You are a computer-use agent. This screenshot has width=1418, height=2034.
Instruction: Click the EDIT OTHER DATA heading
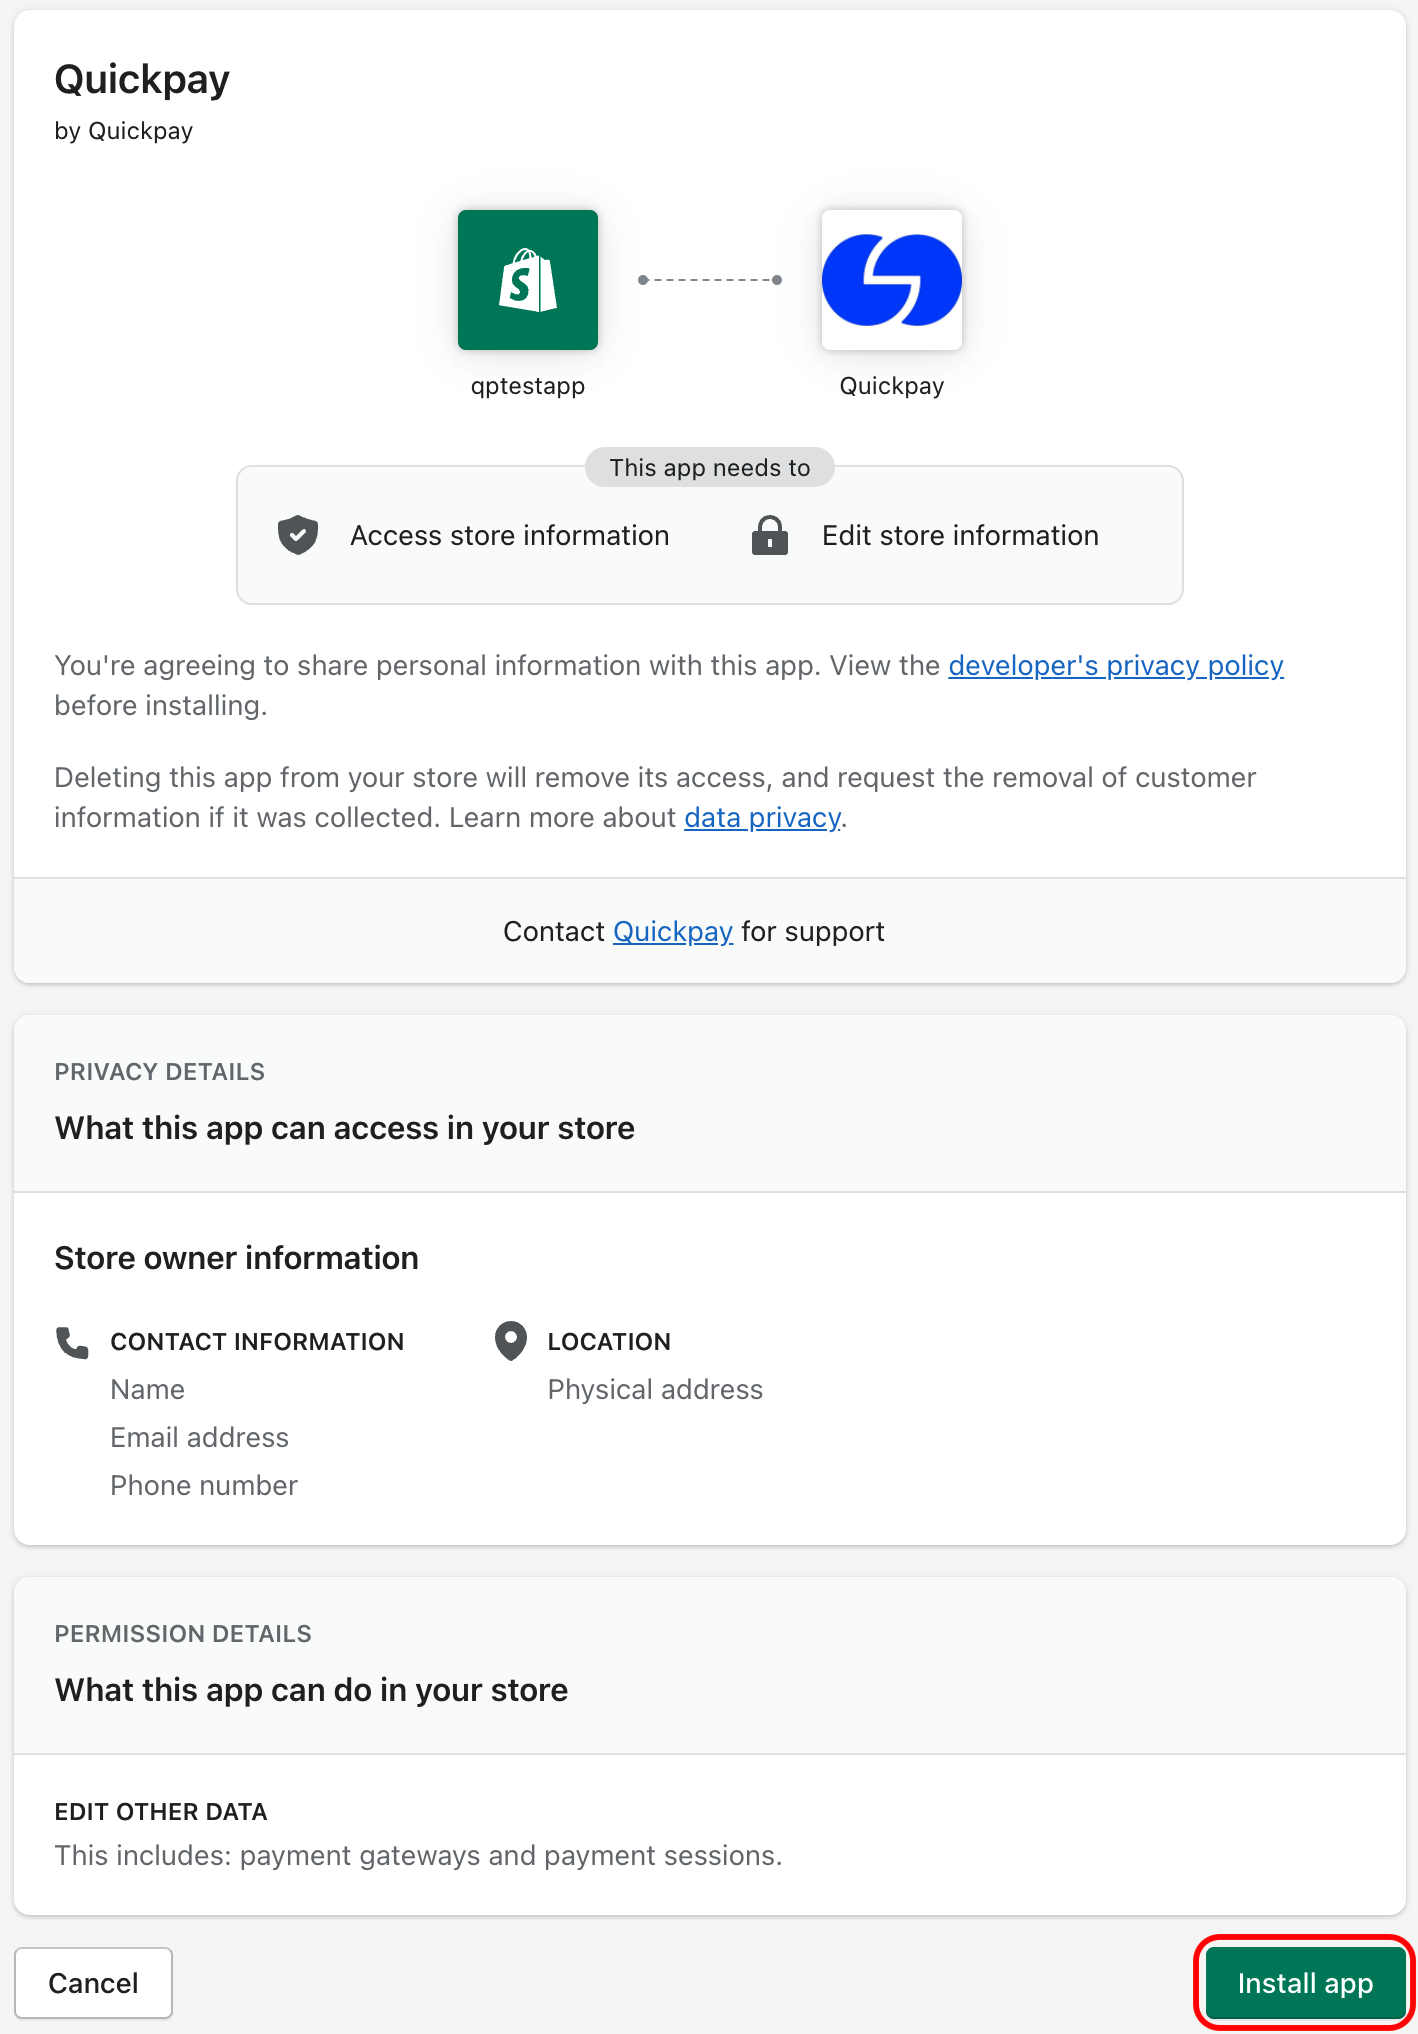coord(161,1811)
